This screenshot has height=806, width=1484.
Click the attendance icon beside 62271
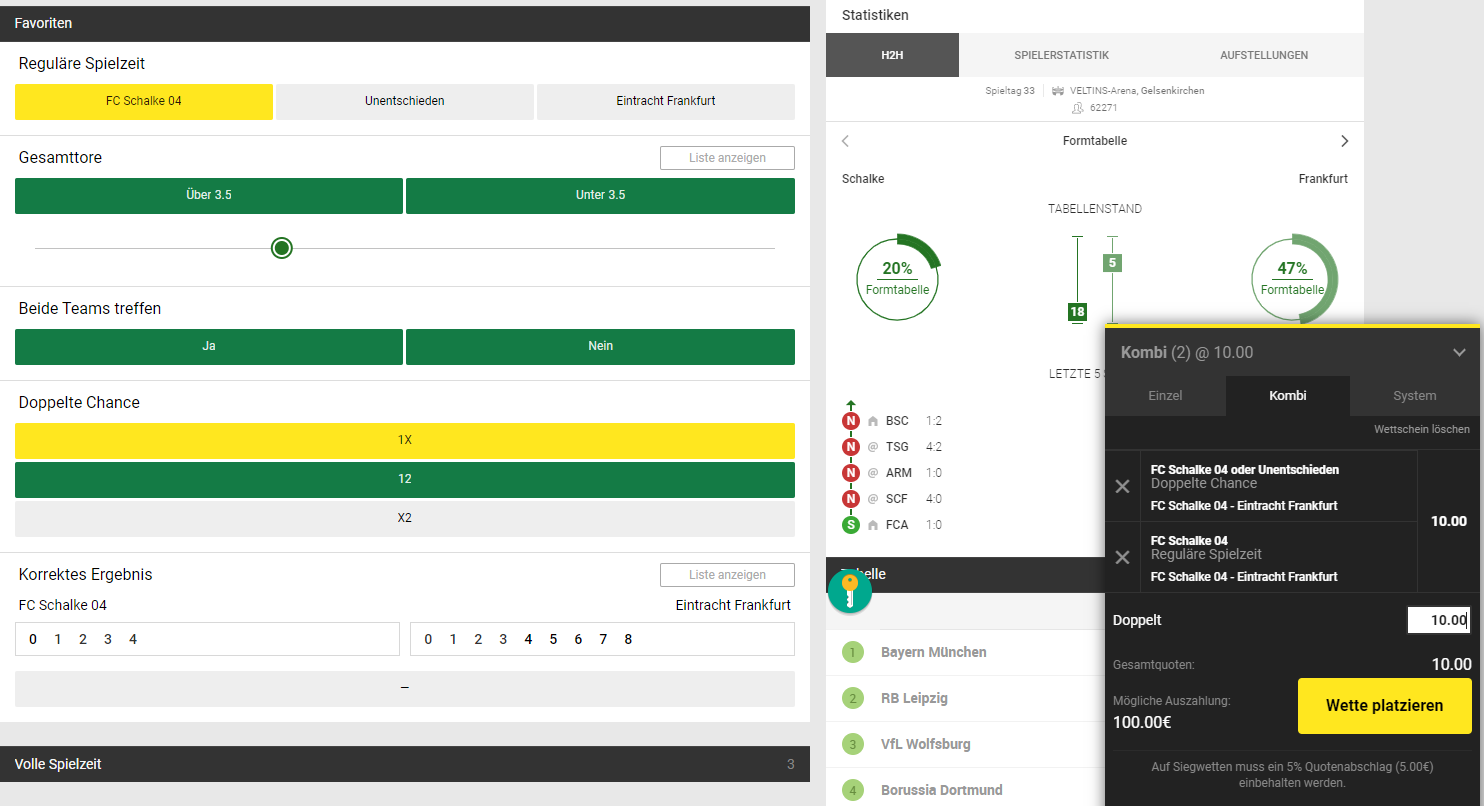[x=1077, y=108]
